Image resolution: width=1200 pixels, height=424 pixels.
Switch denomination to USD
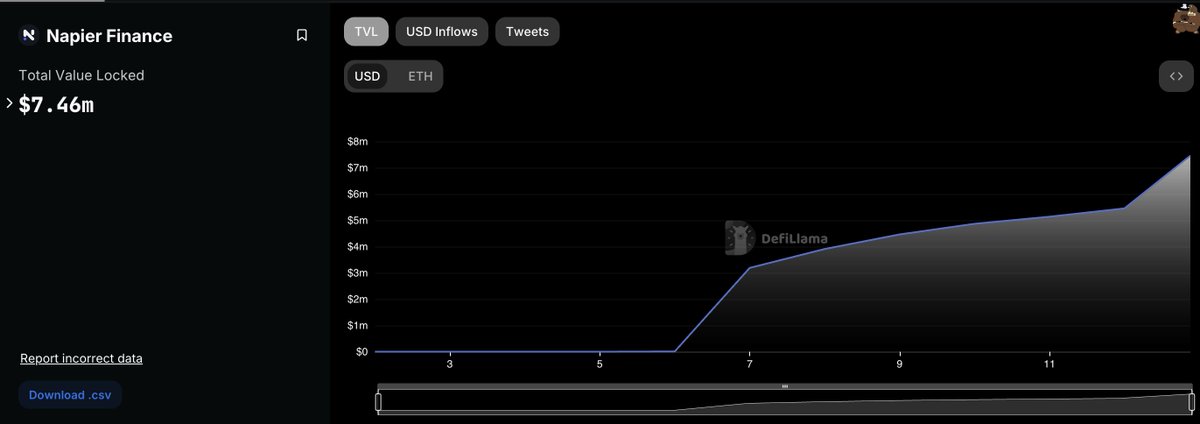coord(368,77)
